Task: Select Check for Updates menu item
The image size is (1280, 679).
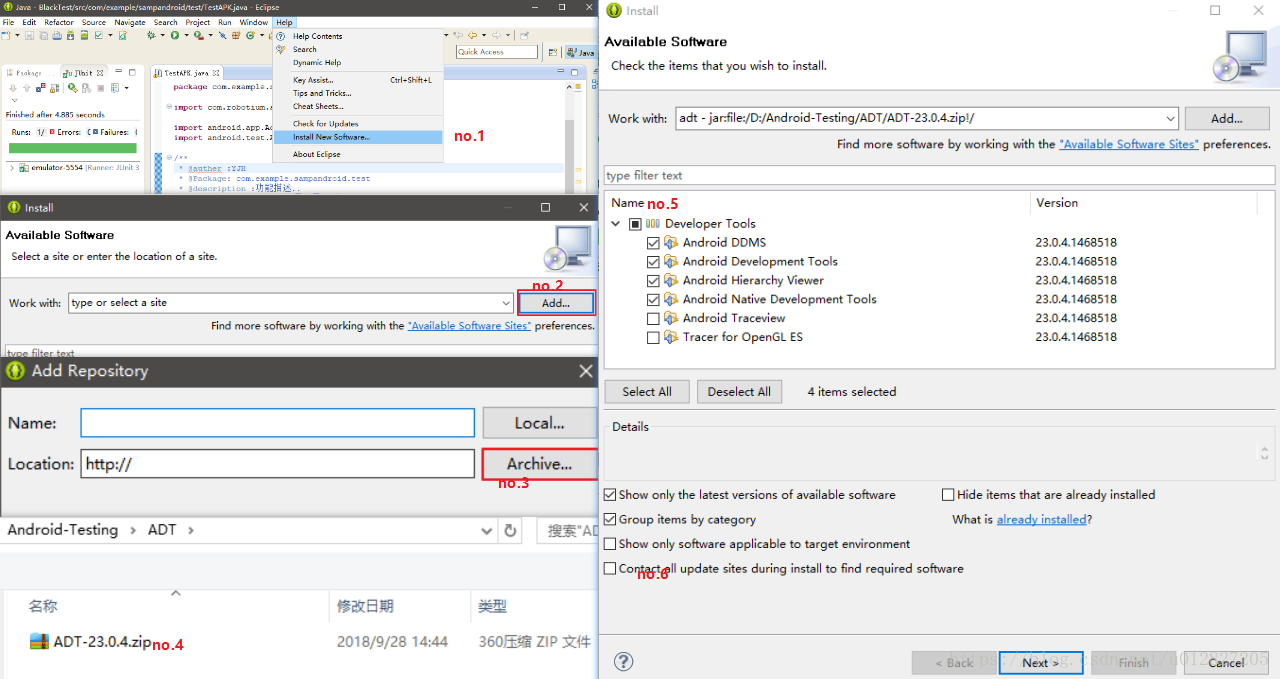Action: pyautogui.click(x=325, y=124)
